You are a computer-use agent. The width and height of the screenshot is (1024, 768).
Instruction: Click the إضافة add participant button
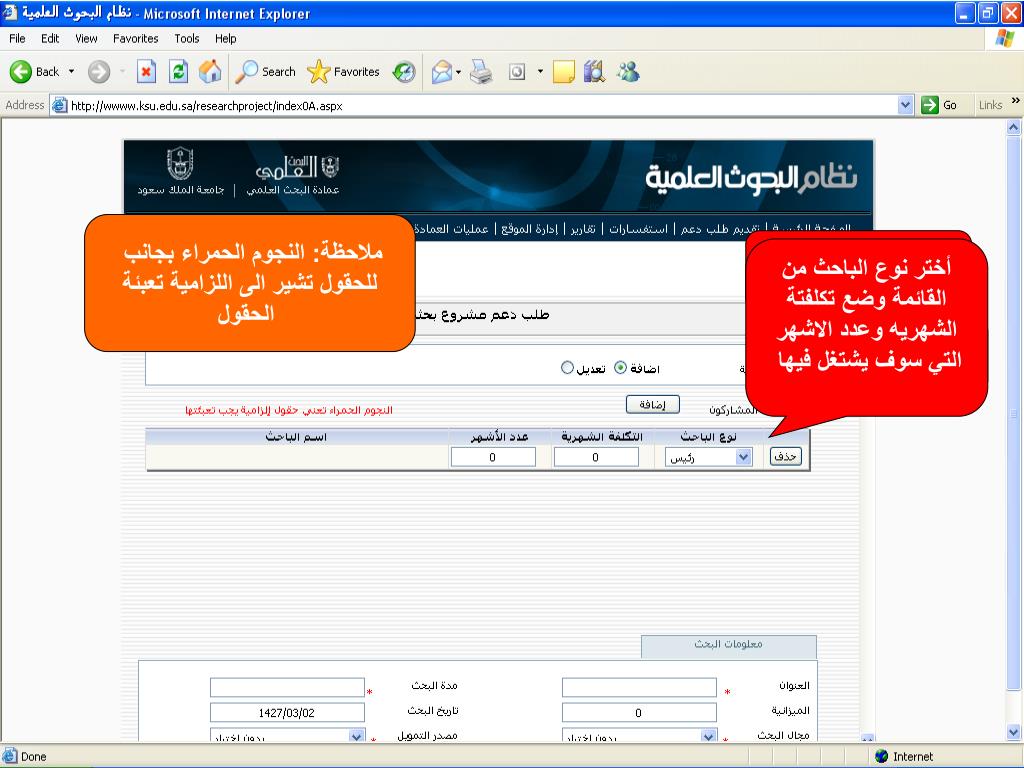[x=652, y=404]
